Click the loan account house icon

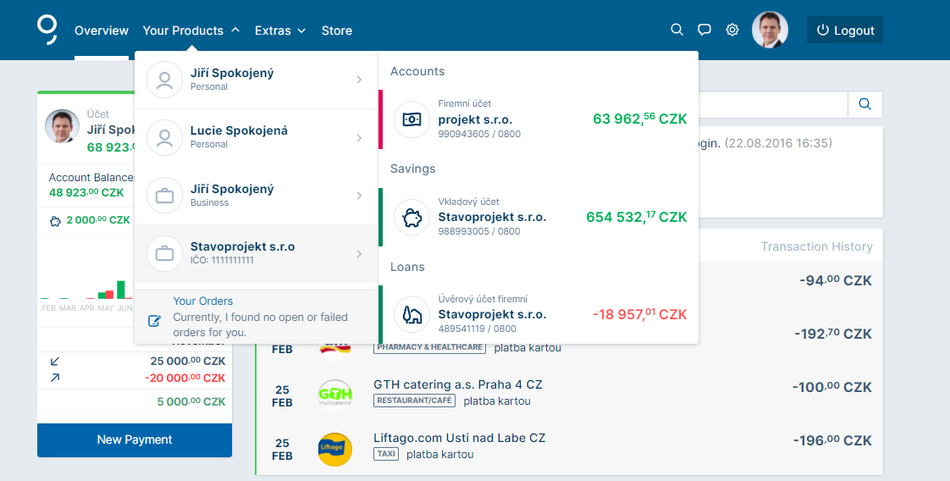pos(411,314)
